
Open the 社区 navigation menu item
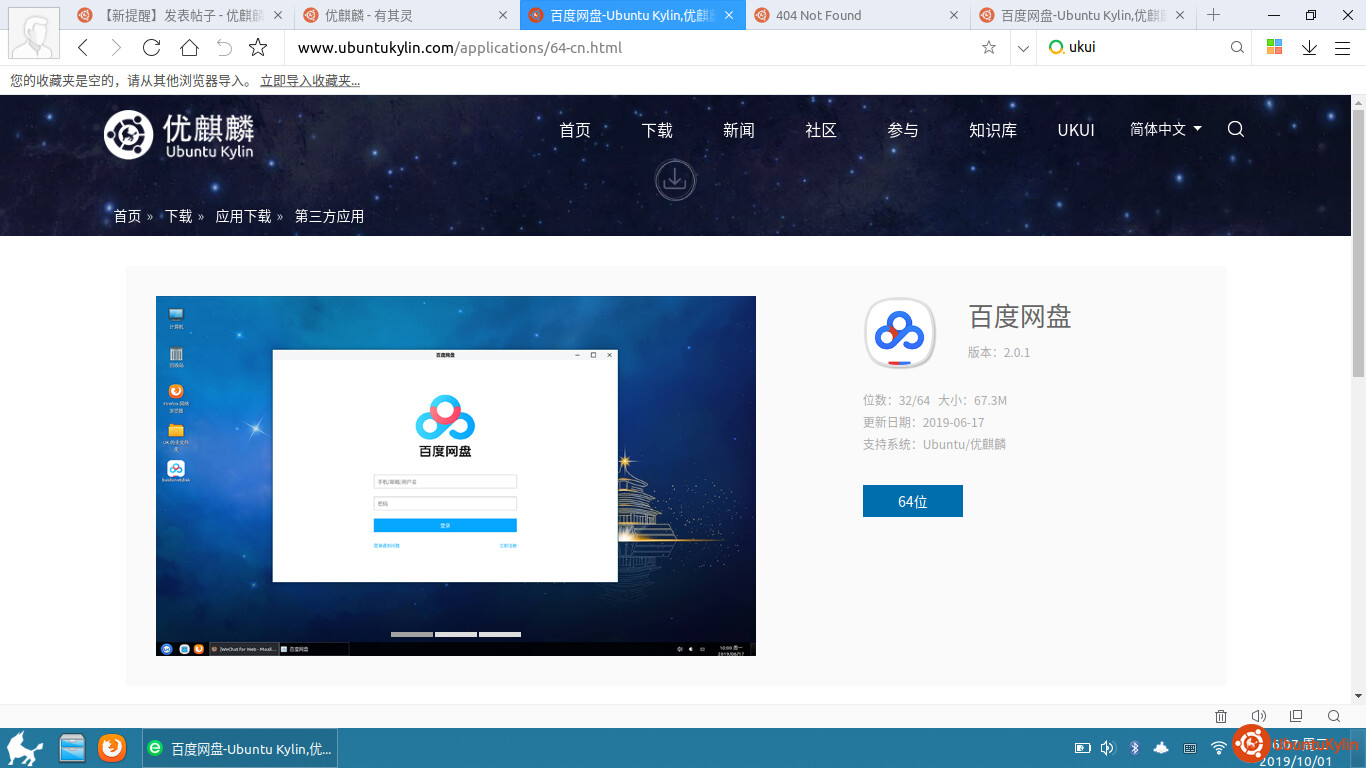tap(821, 130)
